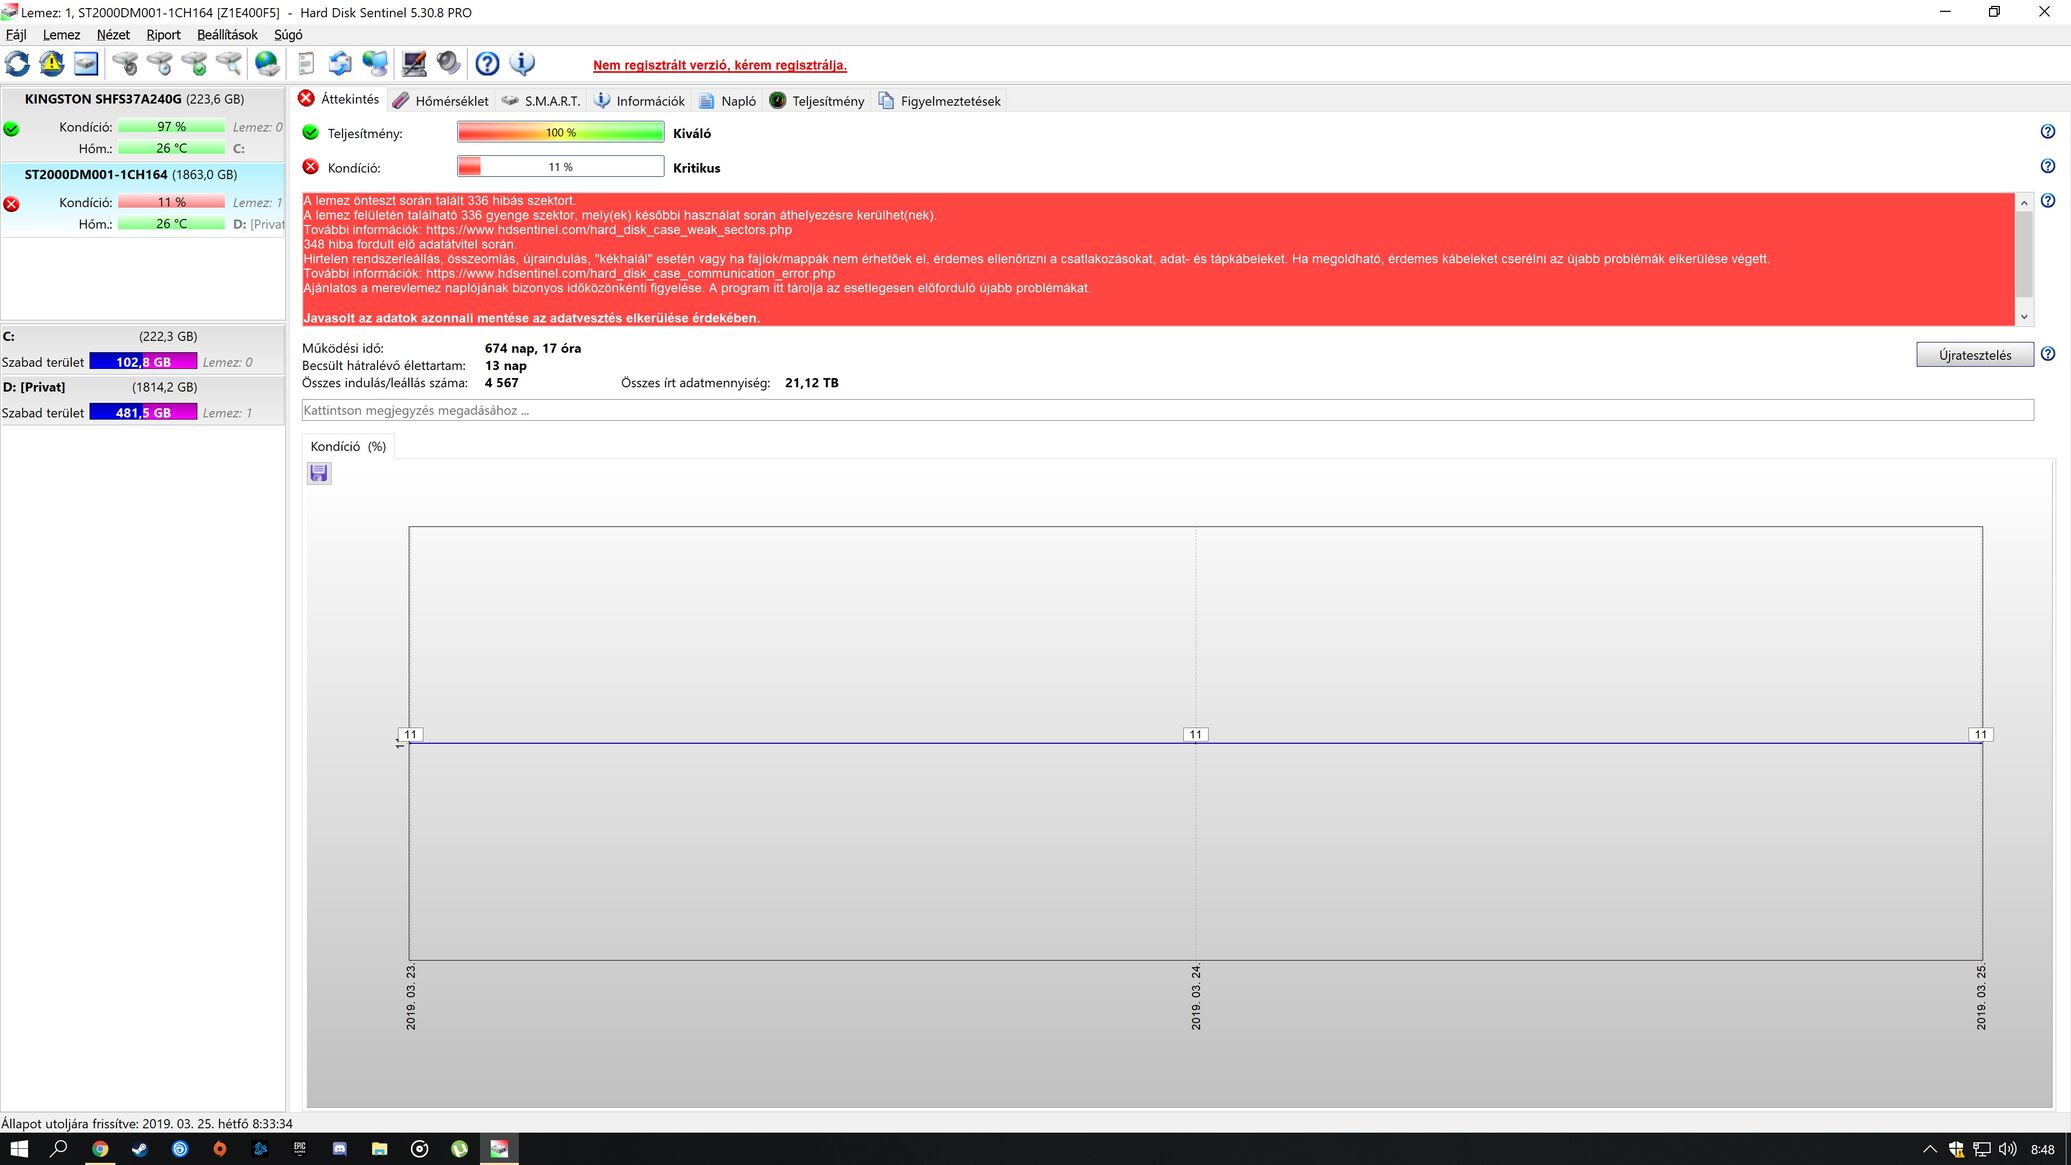The height and width of the screenshot is (1165, 2071).
Task: Click the taskbar volume speaker icon
Action: tap(2007, 1149)
